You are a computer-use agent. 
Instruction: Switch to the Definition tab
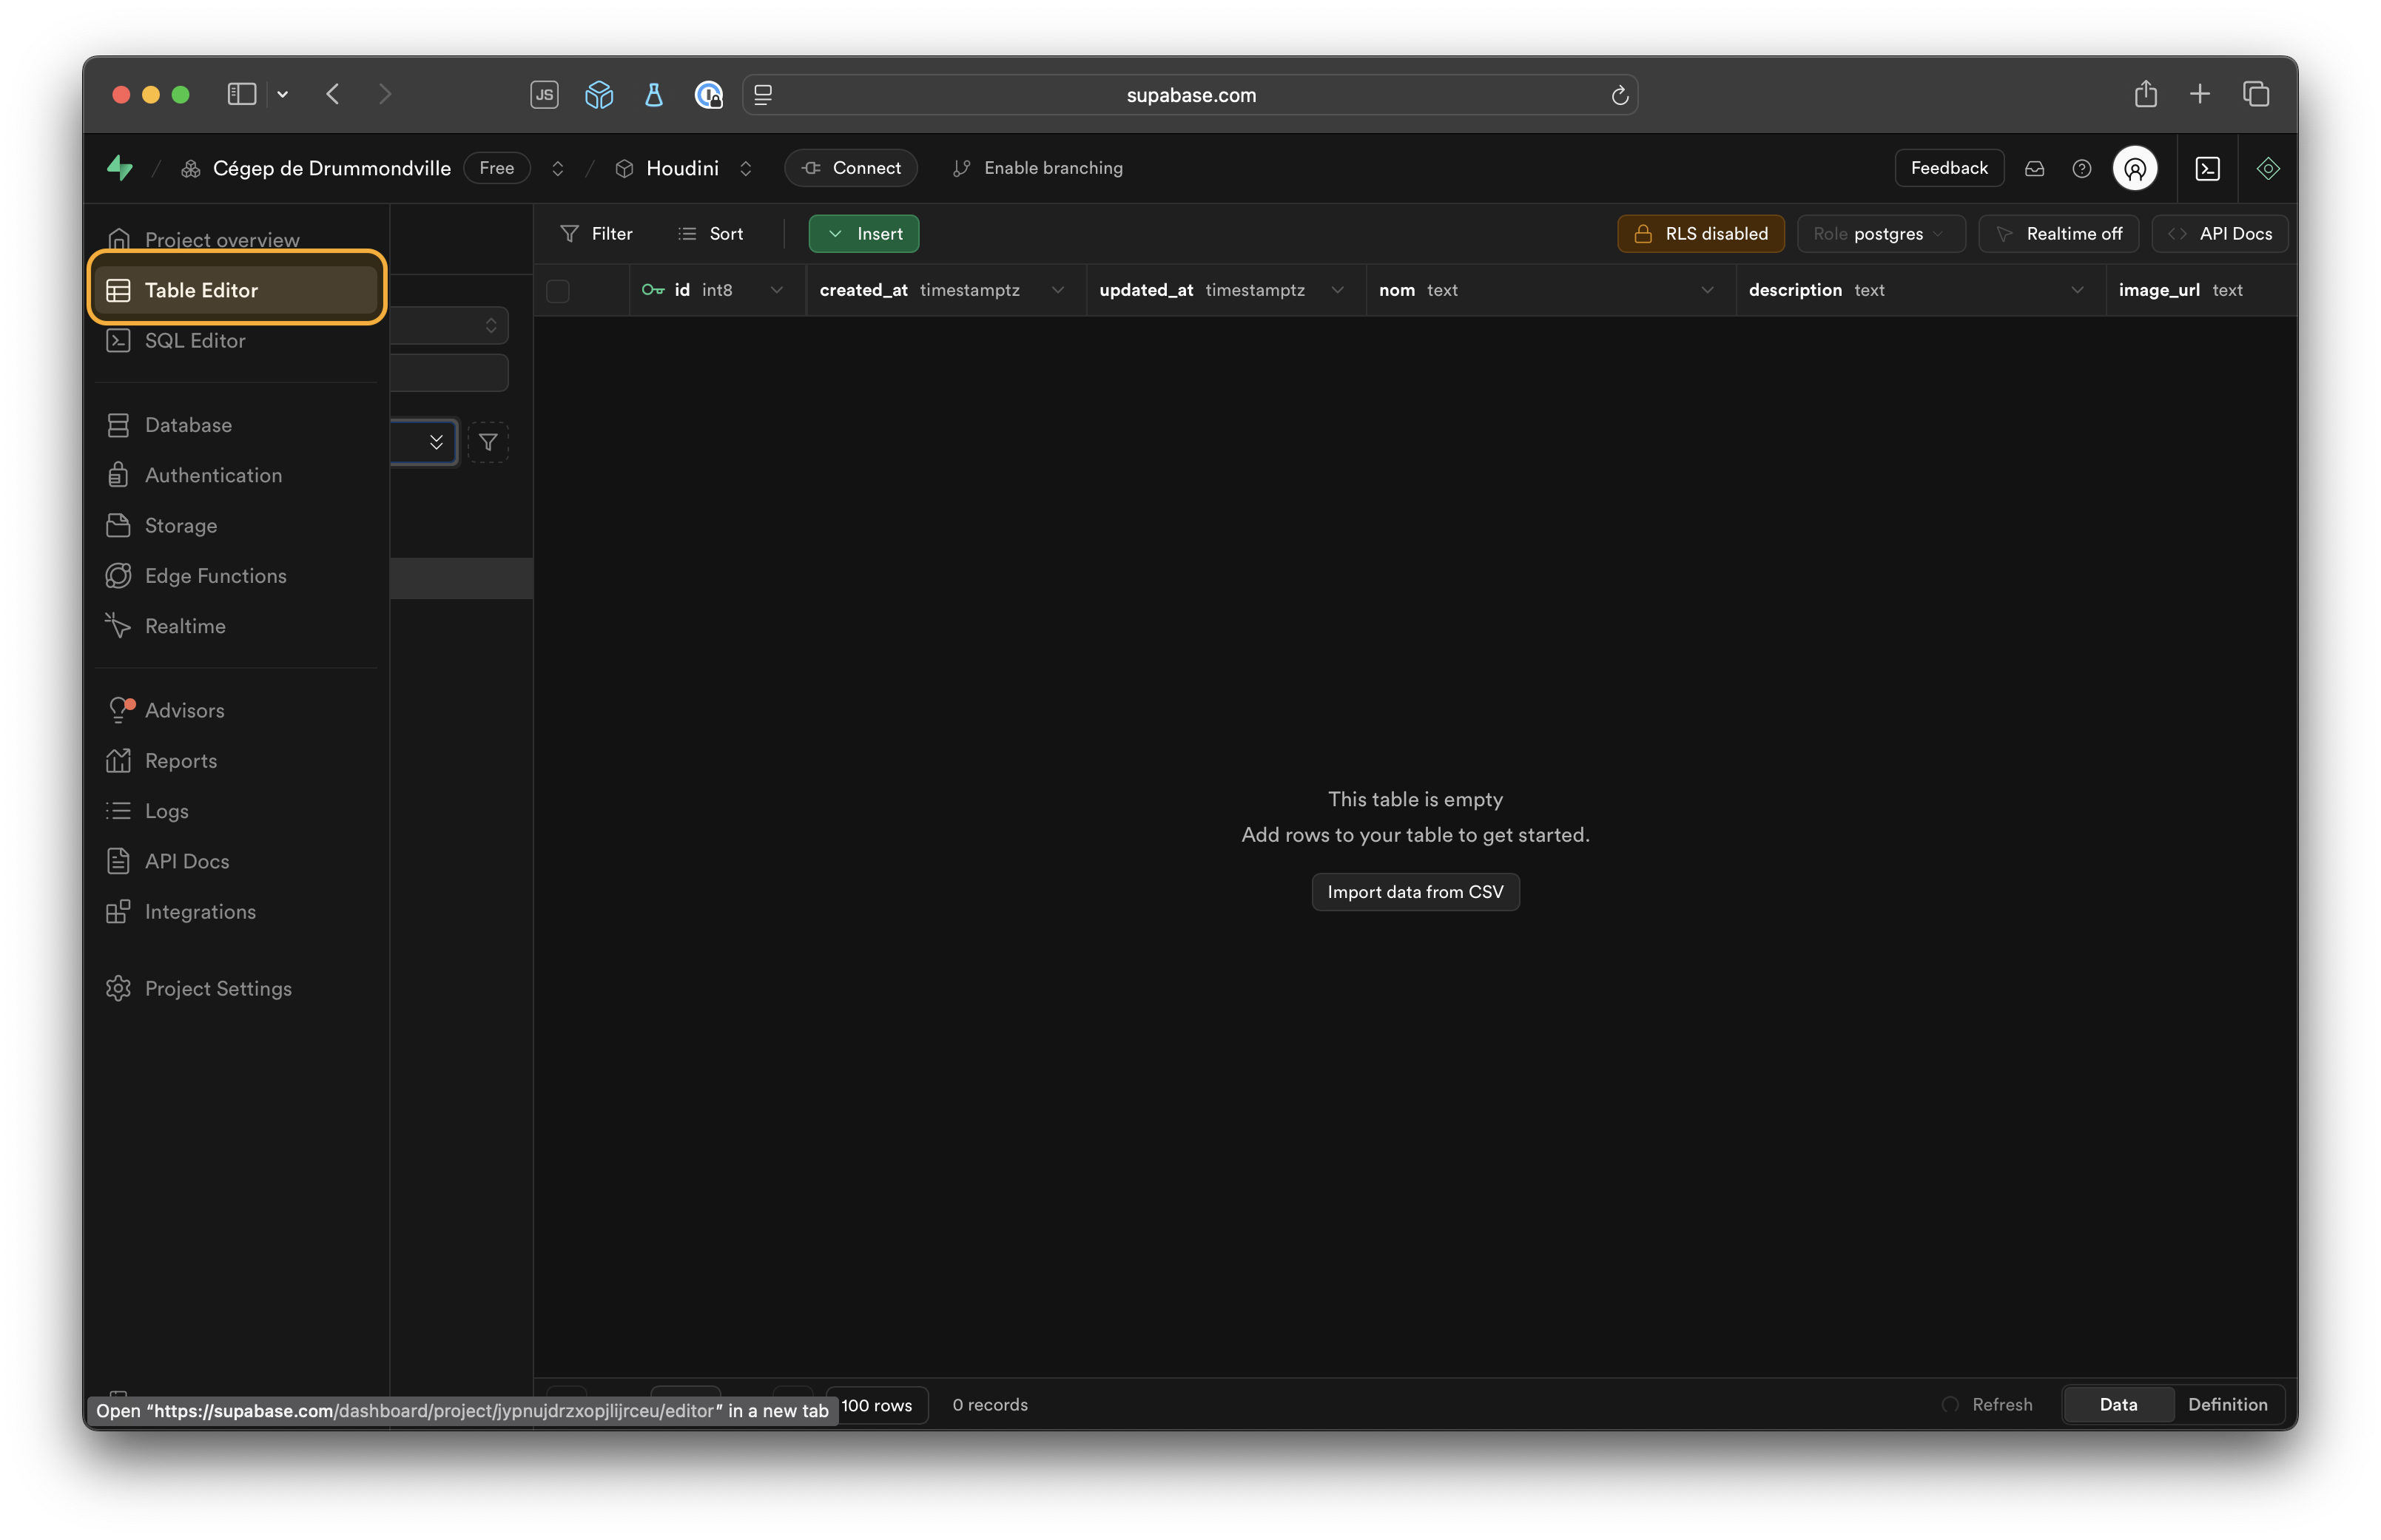pyautogui.click(x=2227, y=1404)
